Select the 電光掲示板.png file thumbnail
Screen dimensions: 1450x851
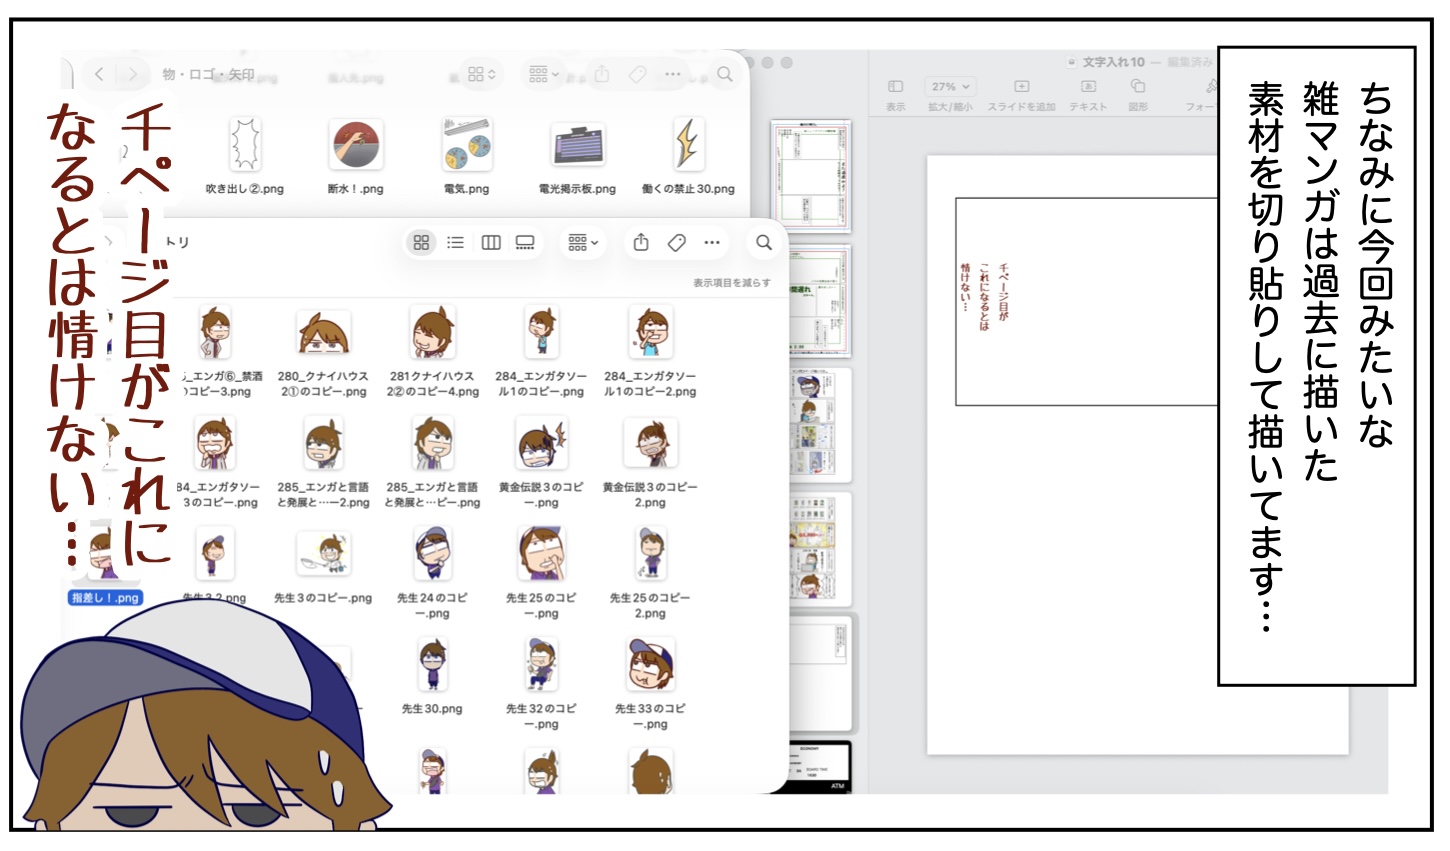point(577,148)
